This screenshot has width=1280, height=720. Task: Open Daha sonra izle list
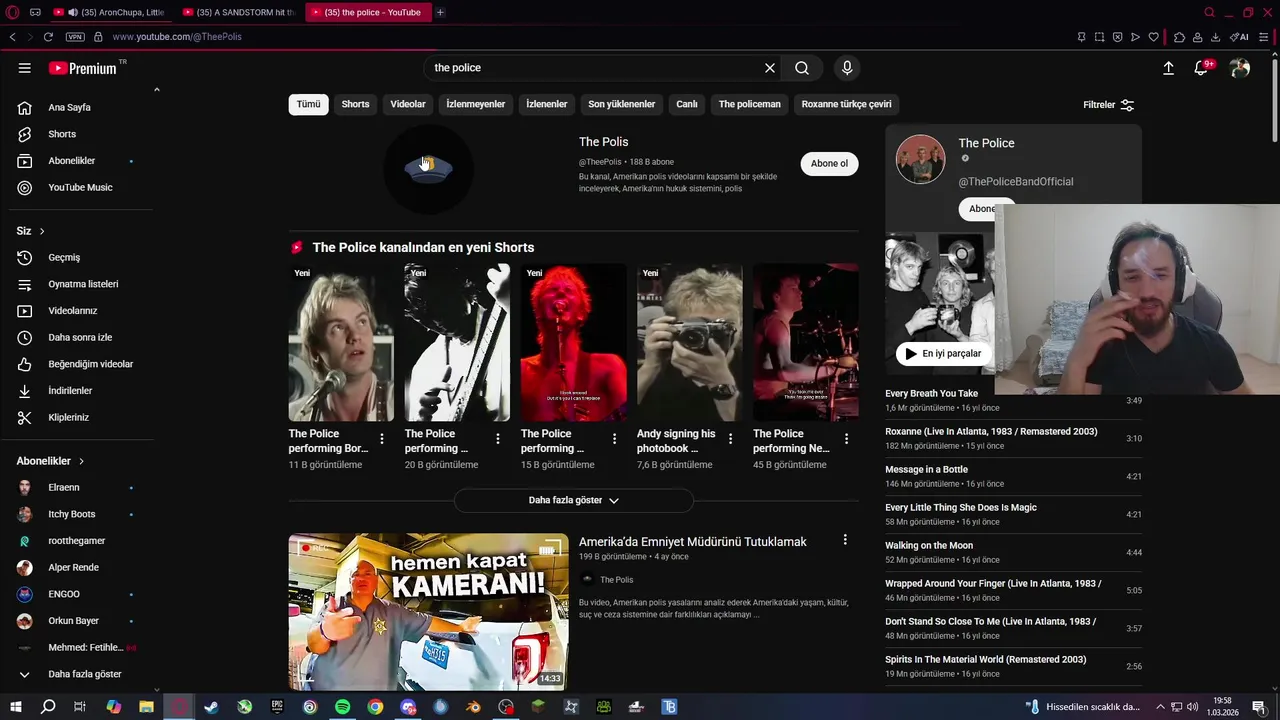pos(78,337)
